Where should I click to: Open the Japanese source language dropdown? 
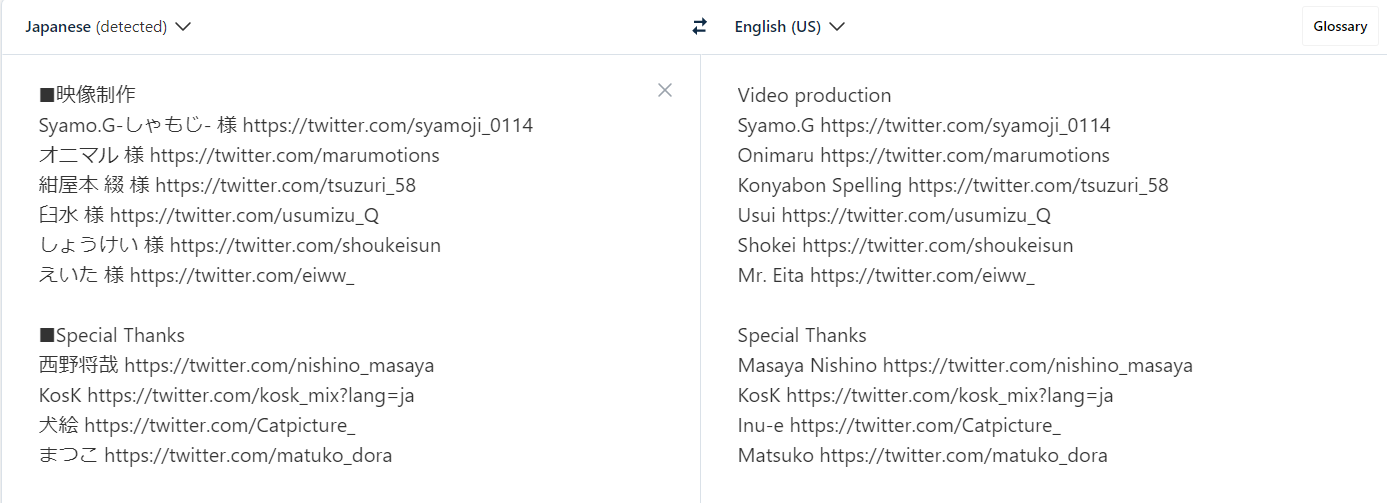click(x=108, y=27)
